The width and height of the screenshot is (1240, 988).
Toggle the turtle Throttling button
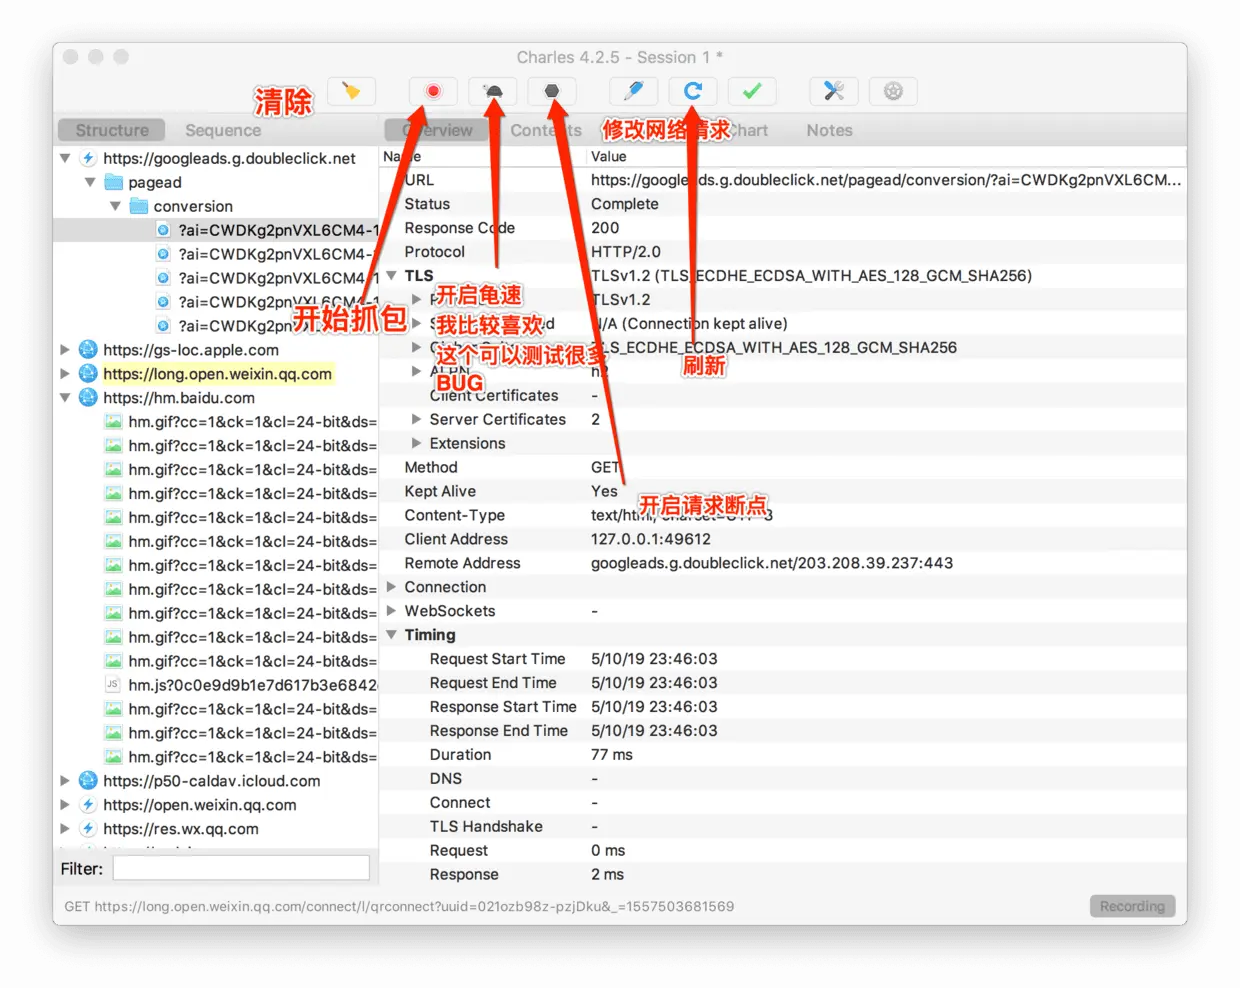click(493, 91)
